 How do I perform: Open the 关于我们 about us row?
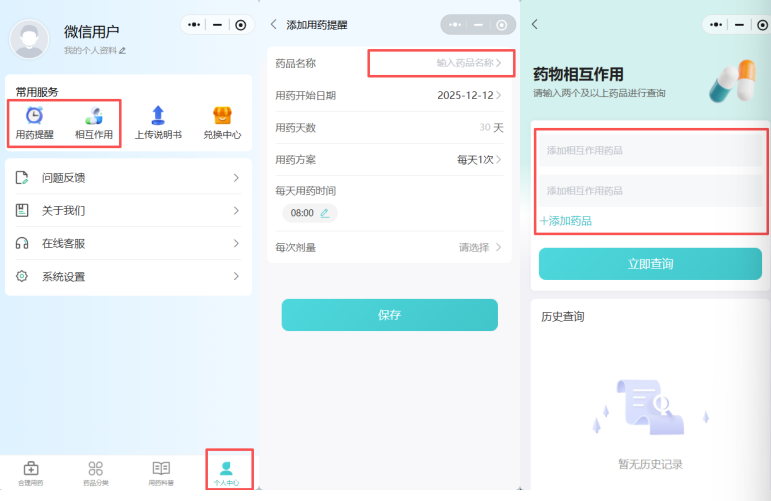pyautogui.click(x=128, y=210)
